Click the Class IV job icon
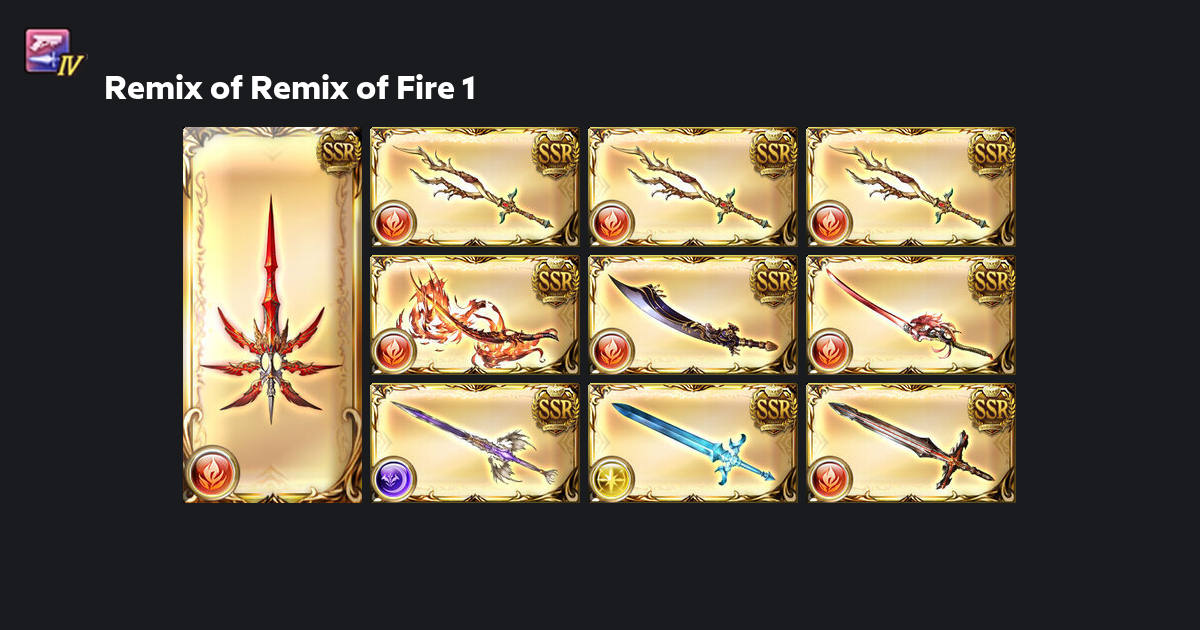 point(54,52)
